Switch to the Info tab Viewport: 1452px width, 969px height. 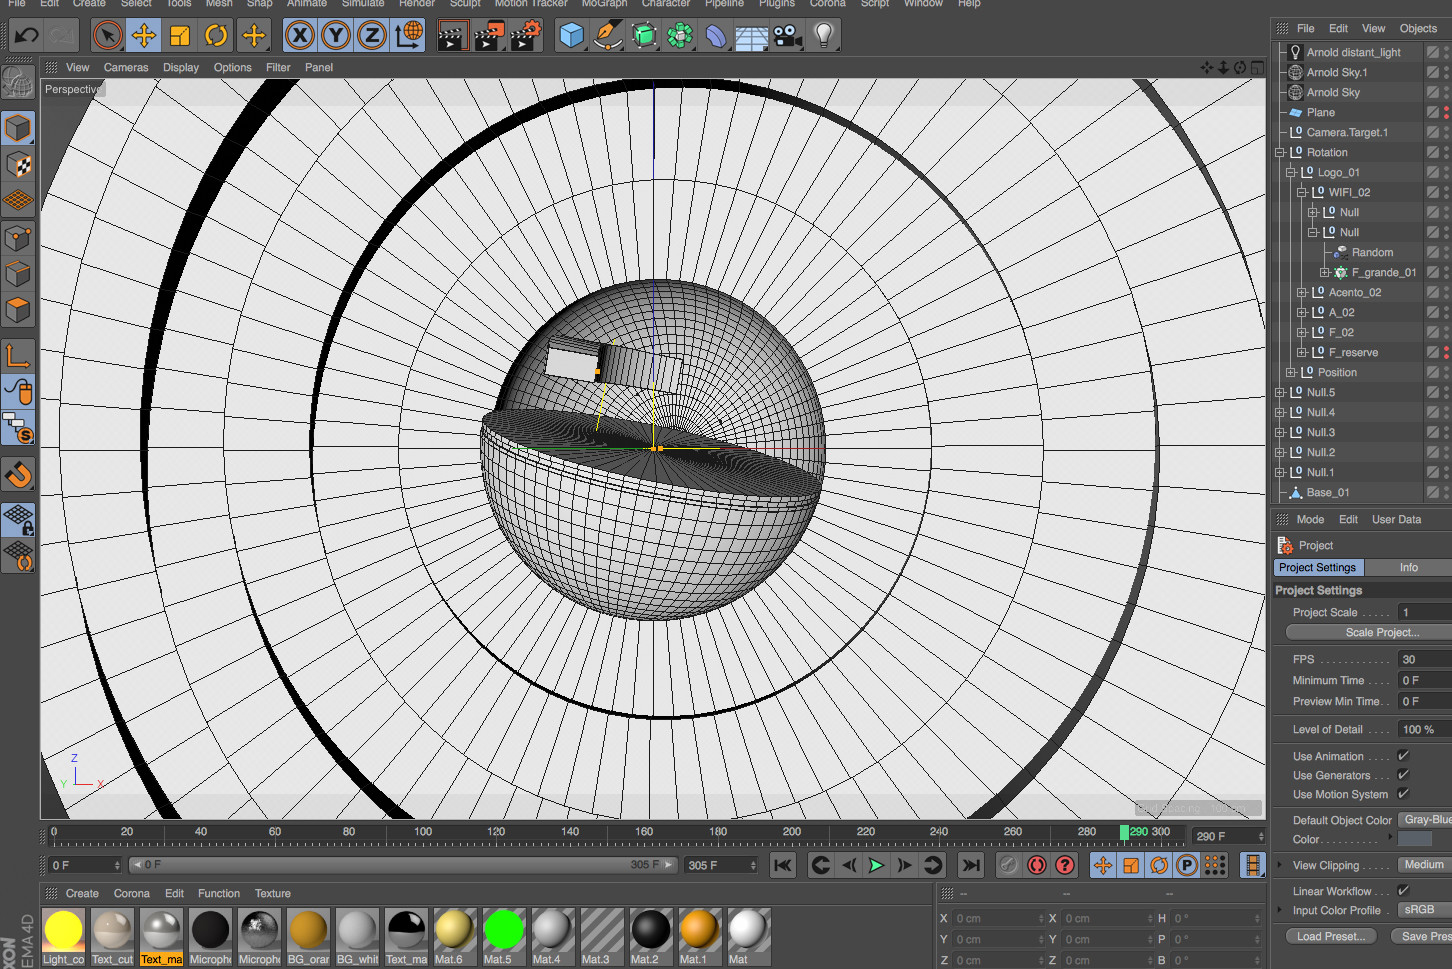[1408, 567]
